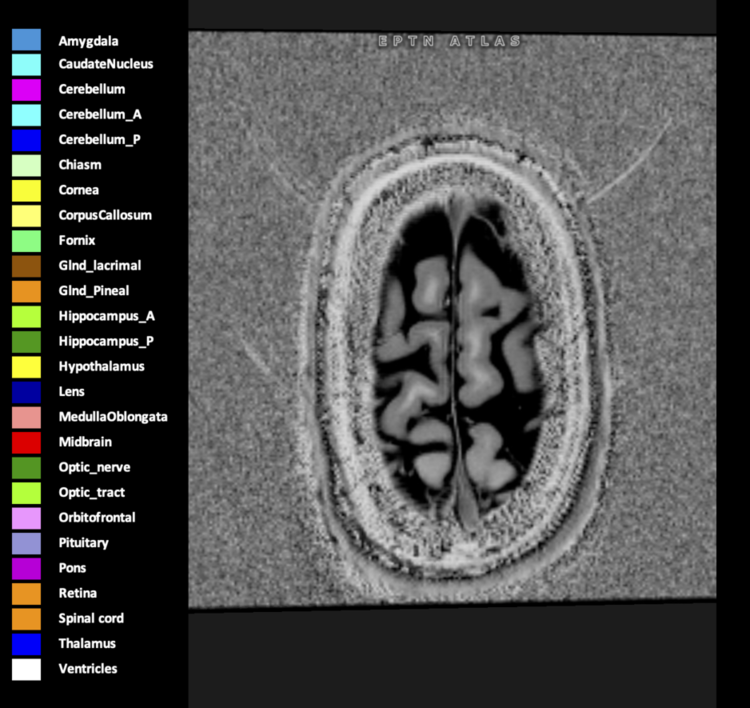Select the Orbitofrontal label
750x708 pixels.
[97, 517]
